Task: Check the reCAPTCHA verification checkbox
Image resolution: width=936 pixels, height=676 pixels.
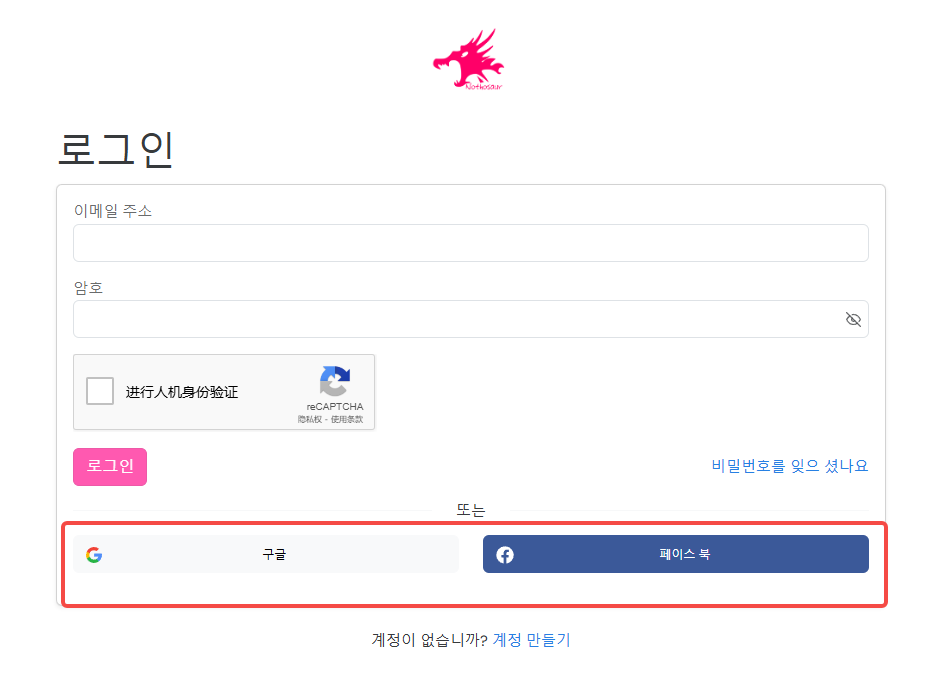Action: (x=100, y=391)
